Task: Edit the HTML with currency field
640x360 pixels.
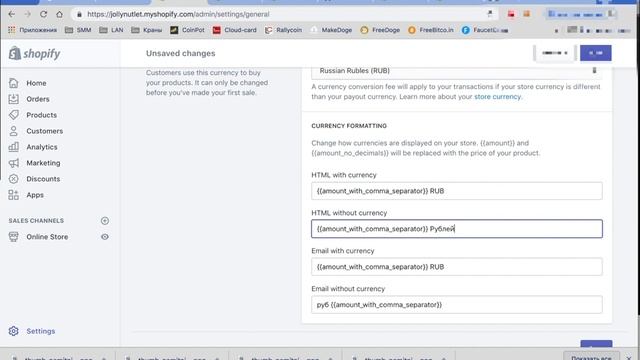Action: coord(457,191)
